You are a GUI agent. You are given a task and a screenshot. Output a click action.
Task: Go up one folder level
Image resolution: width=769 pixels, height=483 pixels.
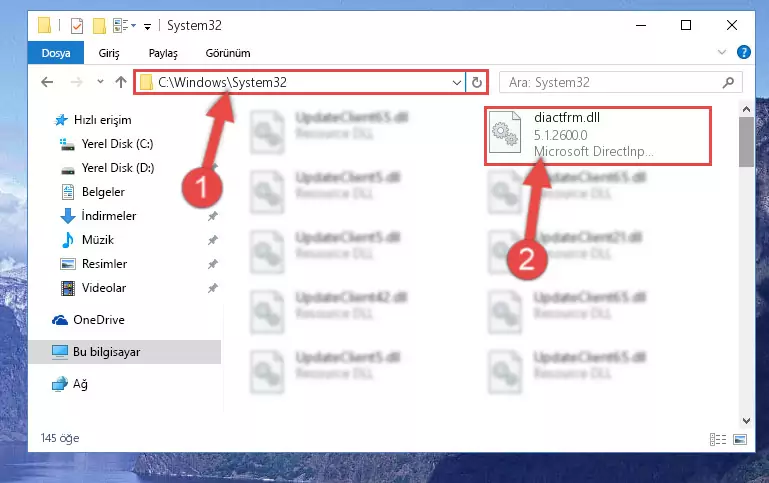121,82
